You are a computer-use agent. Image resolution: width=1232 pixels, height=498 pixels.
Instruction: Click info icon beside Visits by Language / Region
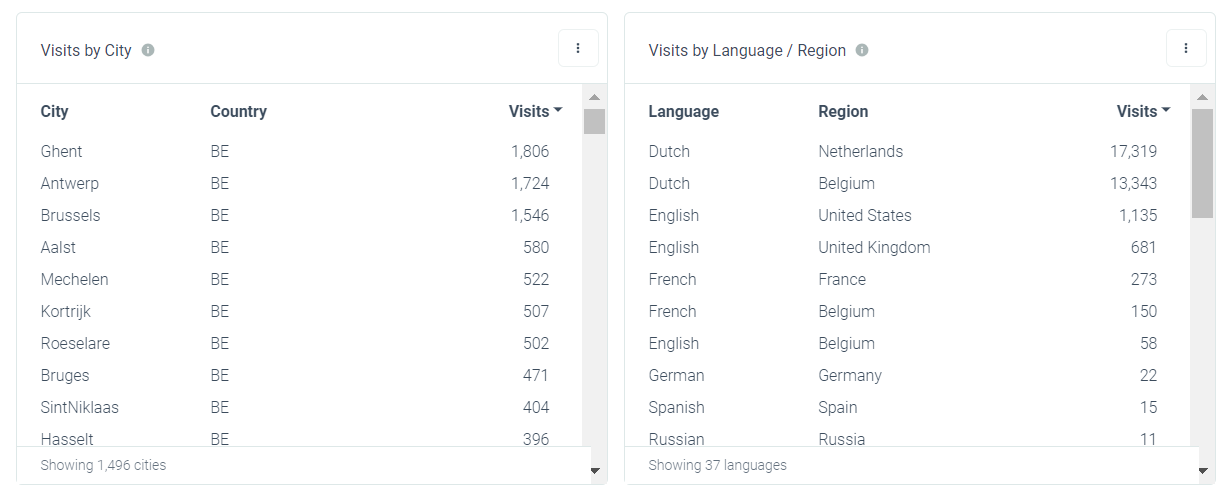click(x=862, y=50)
